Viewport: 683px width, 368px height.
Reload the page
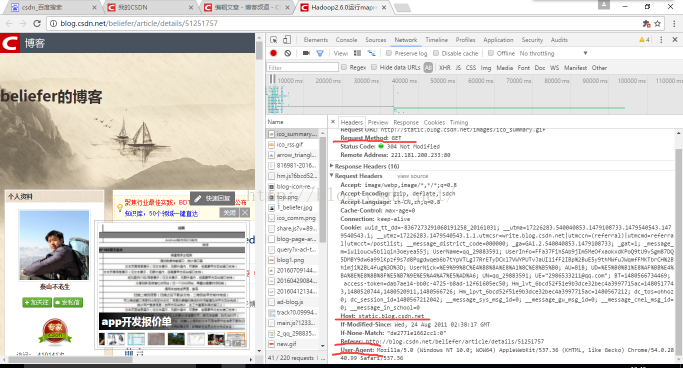[x=37, y=24]
